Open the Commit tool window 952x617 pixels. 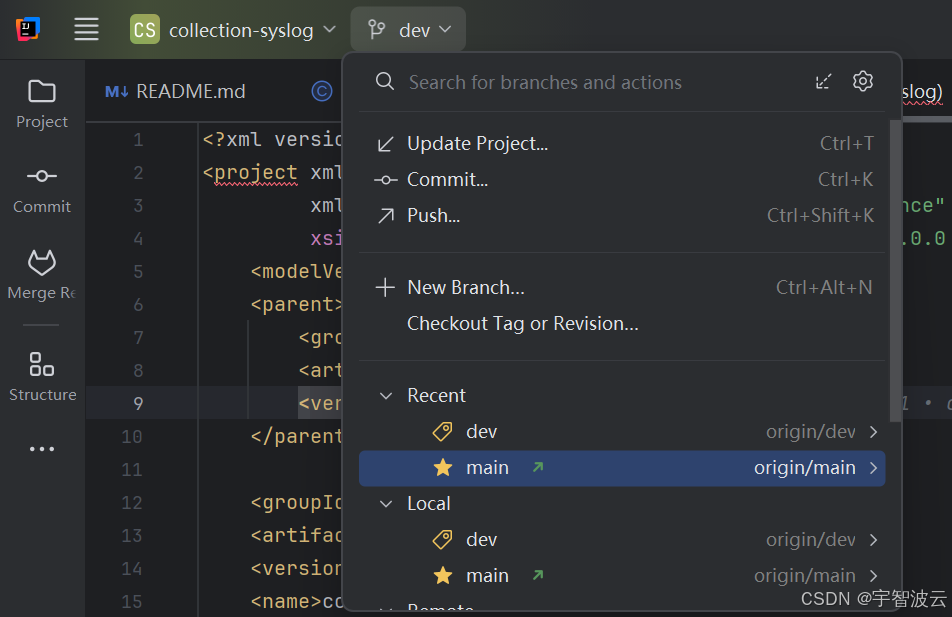coord(42,189)
